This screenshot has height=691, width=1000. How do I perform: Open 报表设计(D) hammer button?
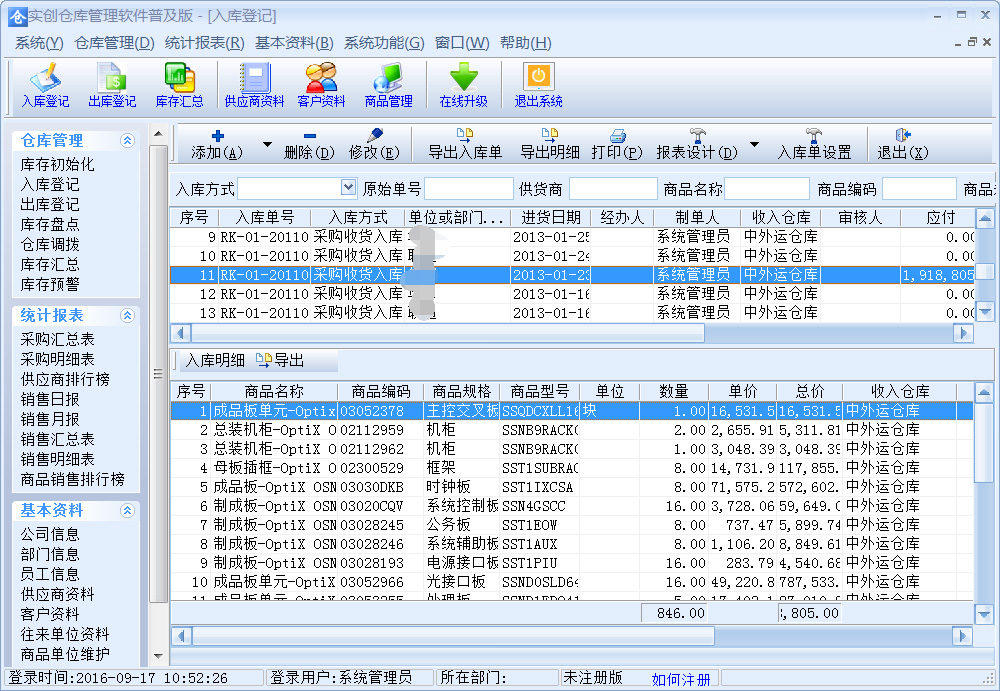(697, 145)
